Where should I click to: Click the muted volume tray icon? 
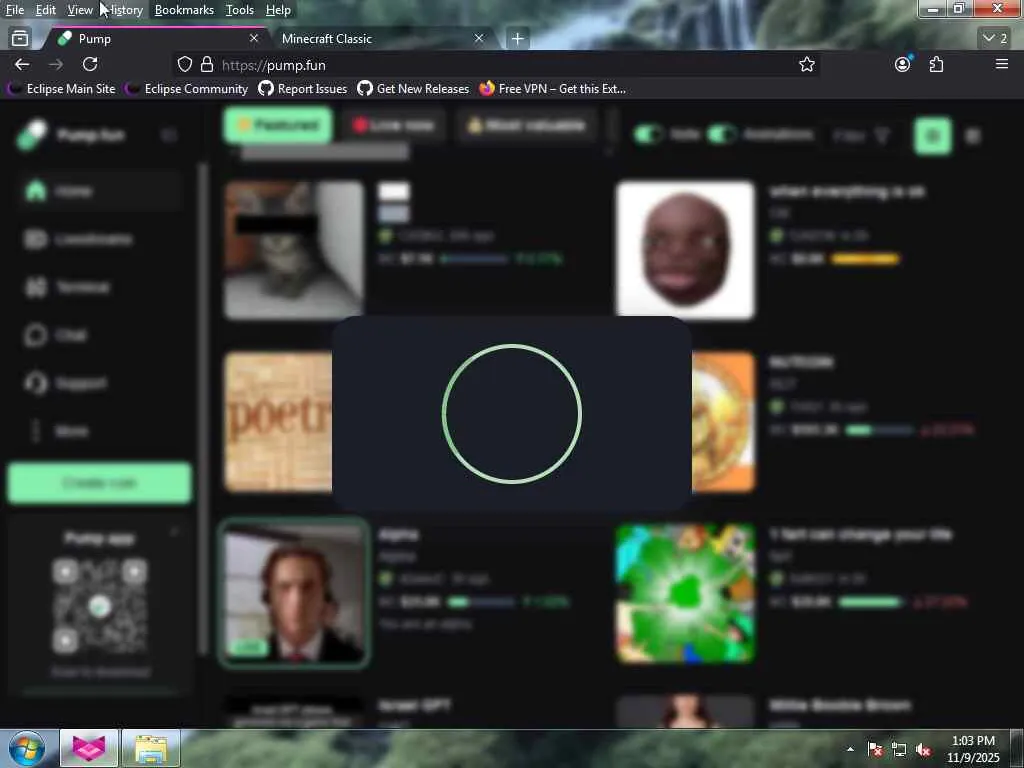pos(923,750)
